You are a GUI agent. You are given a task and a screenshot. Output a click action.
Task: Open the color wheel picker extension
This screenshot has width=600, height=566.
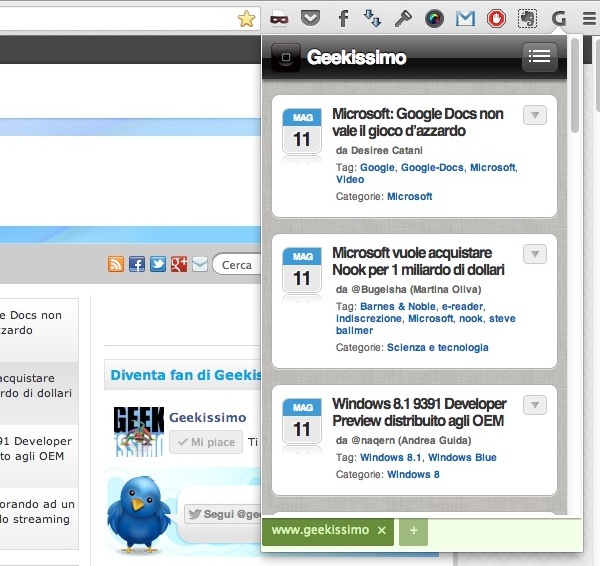tap(434, 18)
